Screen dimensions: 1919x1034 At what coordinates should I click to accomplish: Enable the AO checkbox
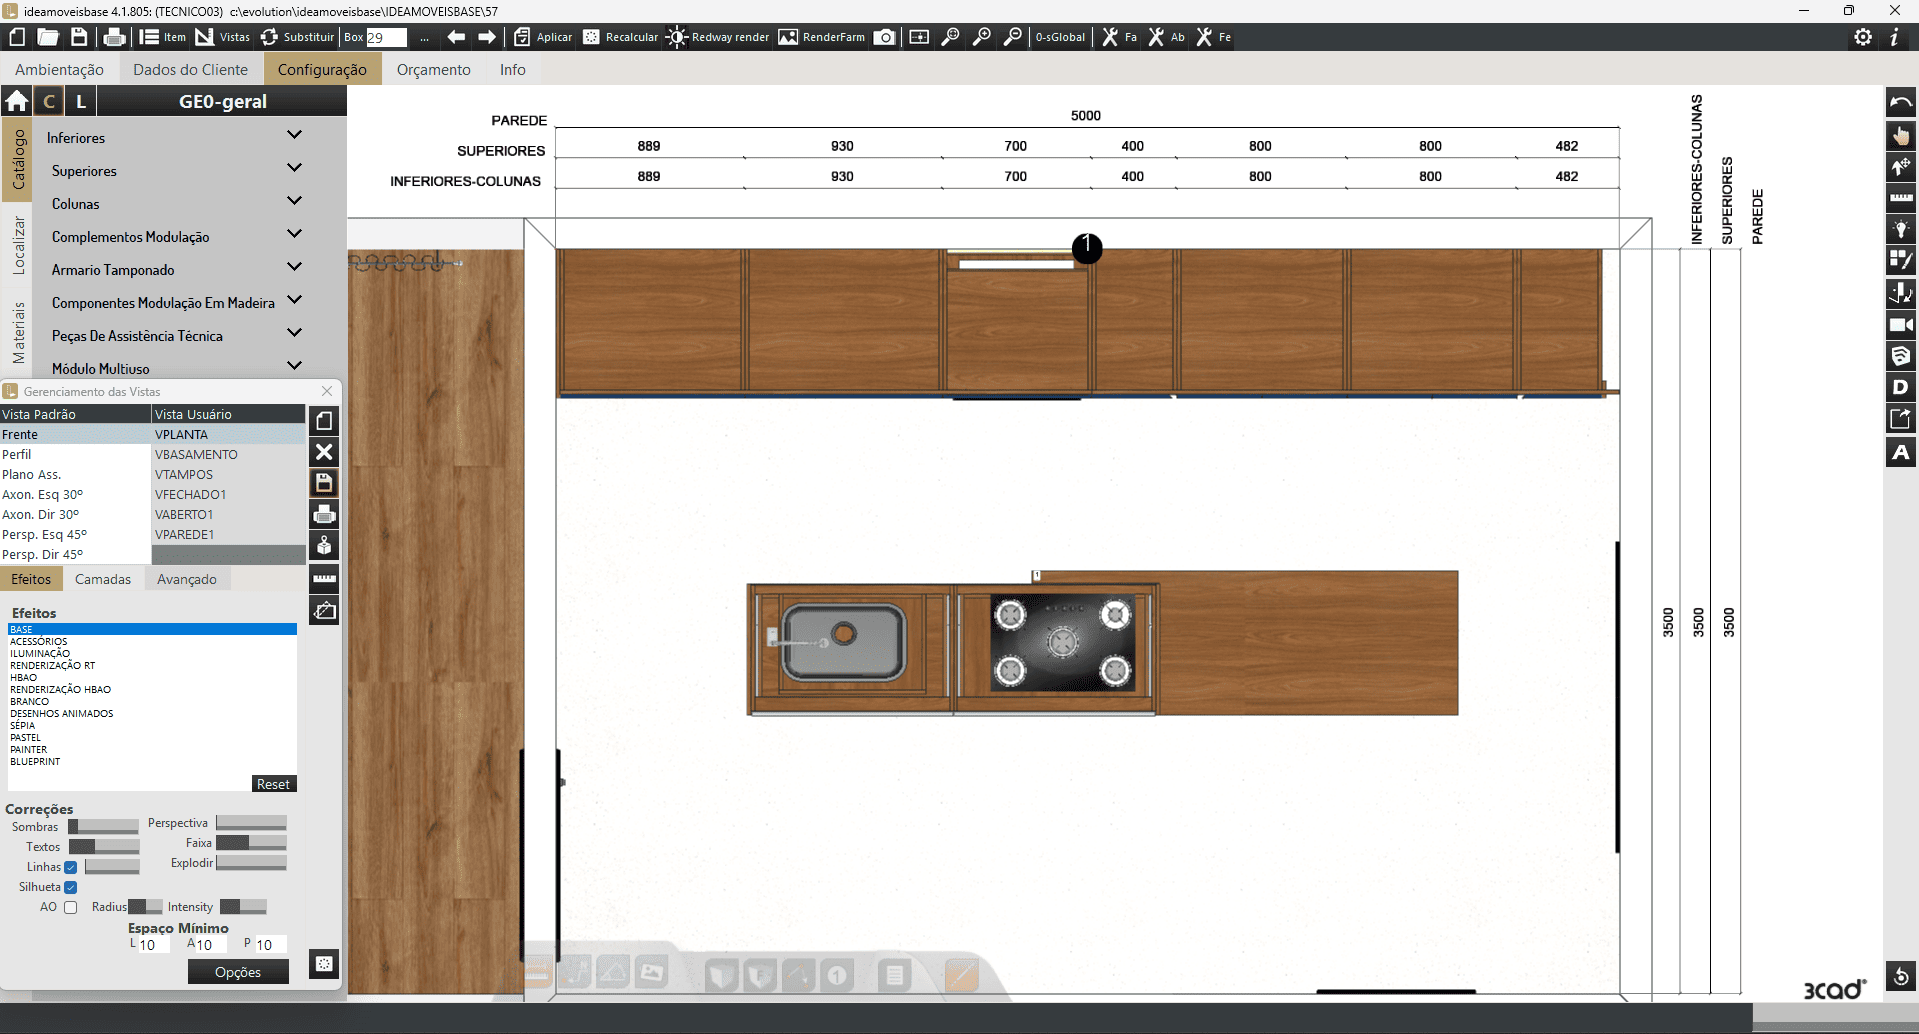[x=71, y=907]
